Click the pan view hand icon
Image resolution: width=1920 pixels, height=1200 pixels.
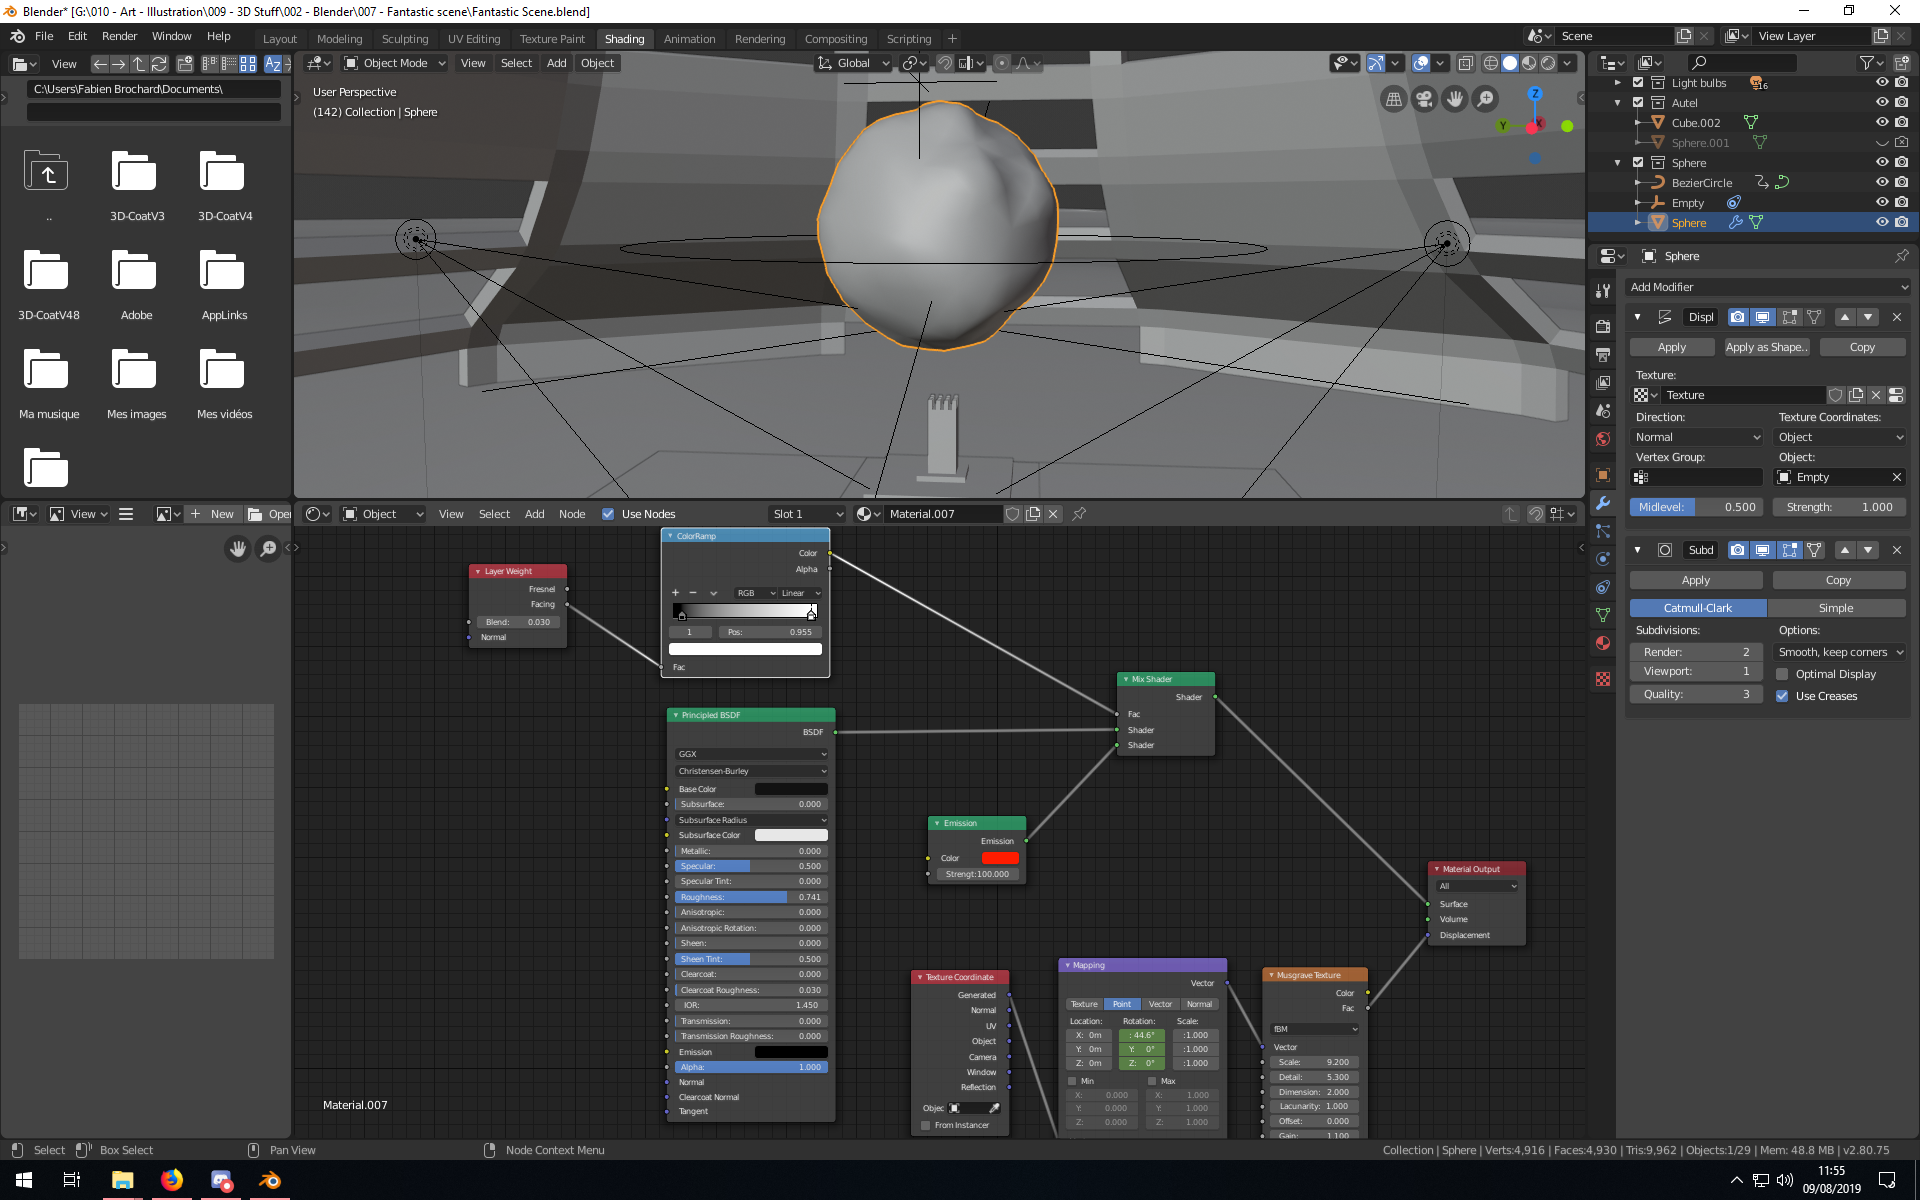point(1455,99)
